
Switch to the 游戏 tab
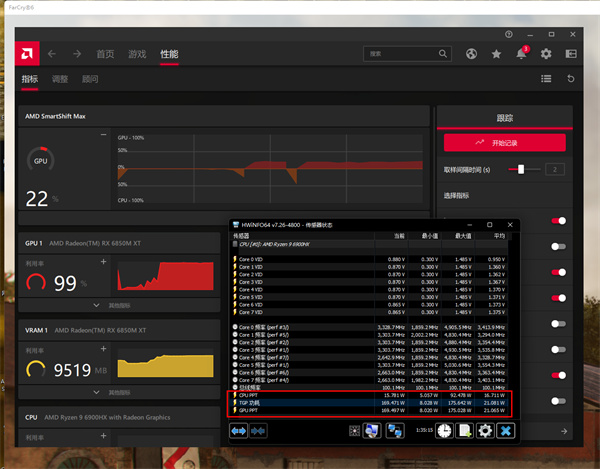coord(137,53)
